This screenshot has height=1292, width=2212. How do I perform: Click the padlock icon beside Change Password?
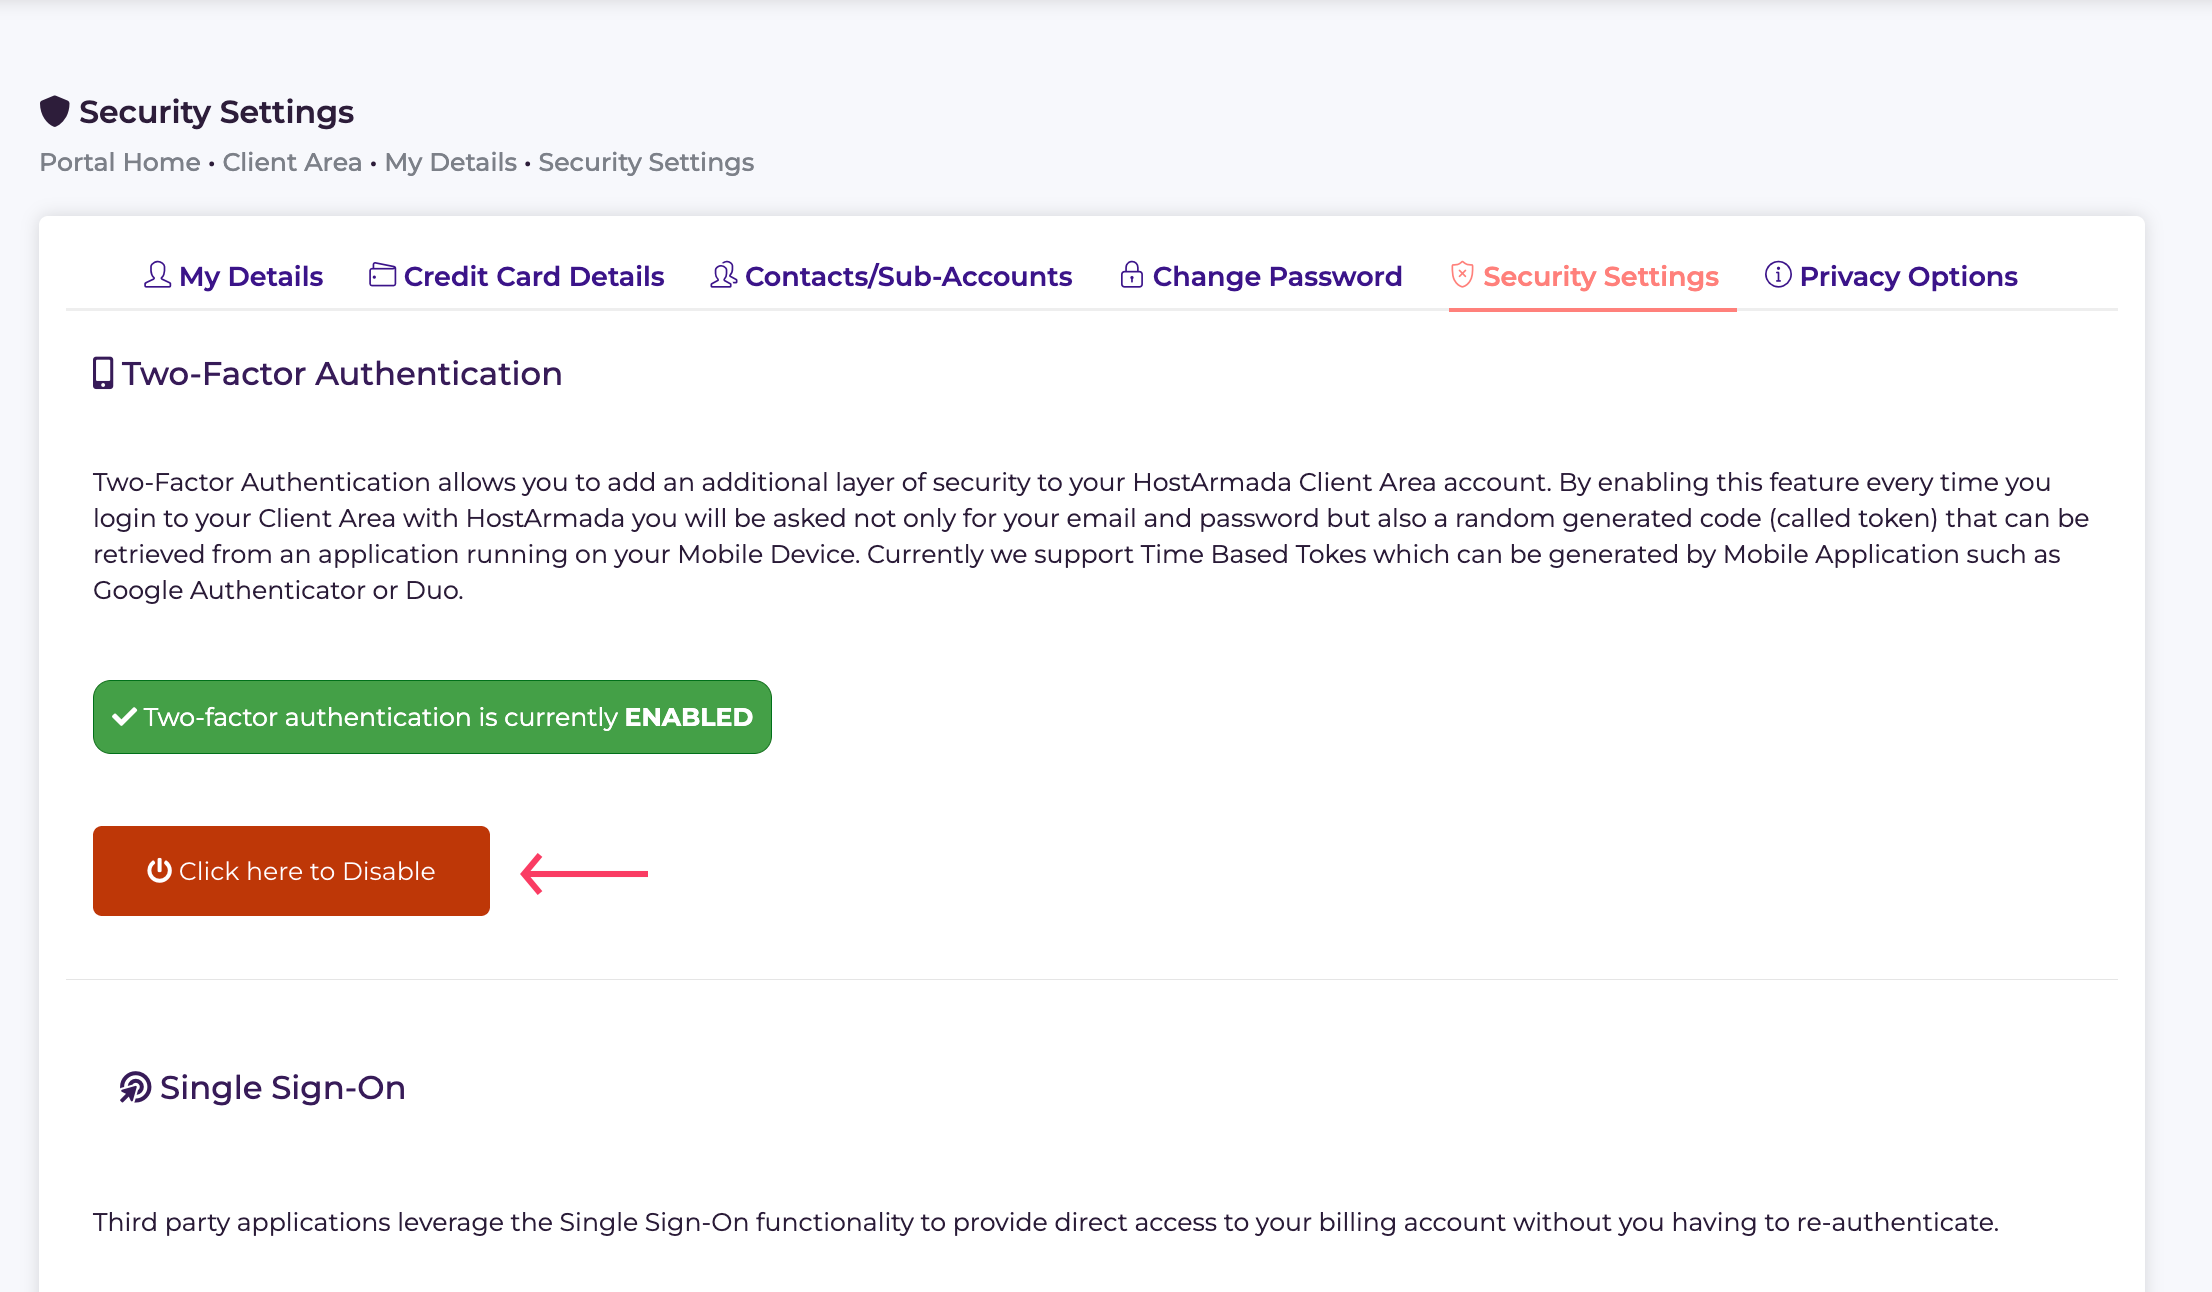pyautogui.click(x=1131, y=275)
